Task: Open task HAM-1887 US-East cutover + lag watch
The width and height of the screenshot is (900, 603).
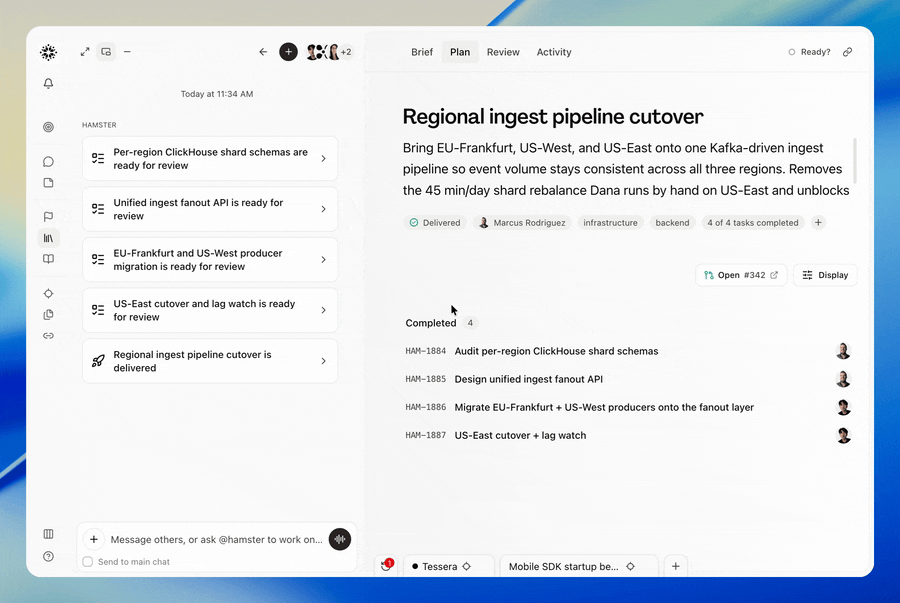Action: pos(628,435)
